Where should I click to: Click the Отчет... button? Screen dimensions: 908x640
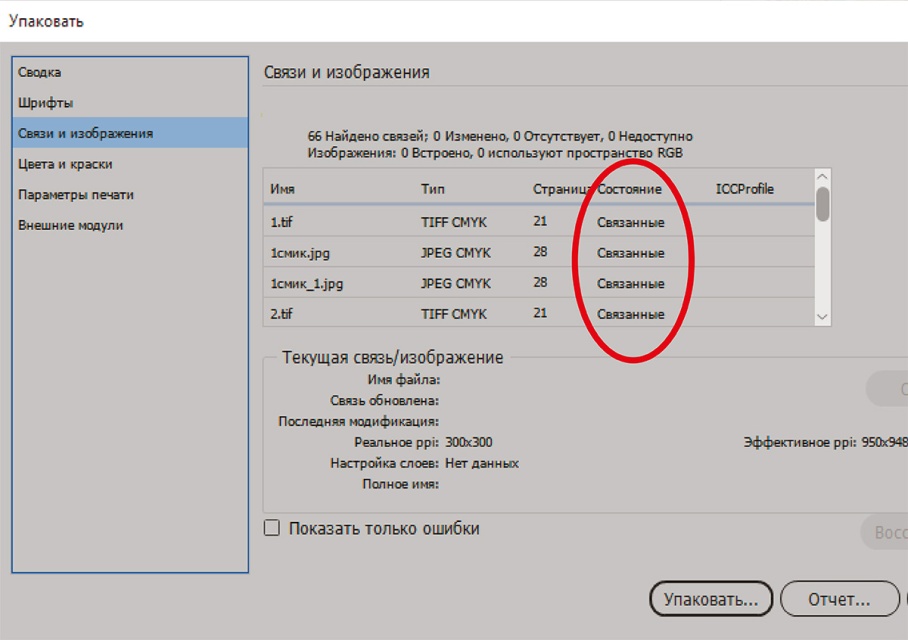click(839, 599)
